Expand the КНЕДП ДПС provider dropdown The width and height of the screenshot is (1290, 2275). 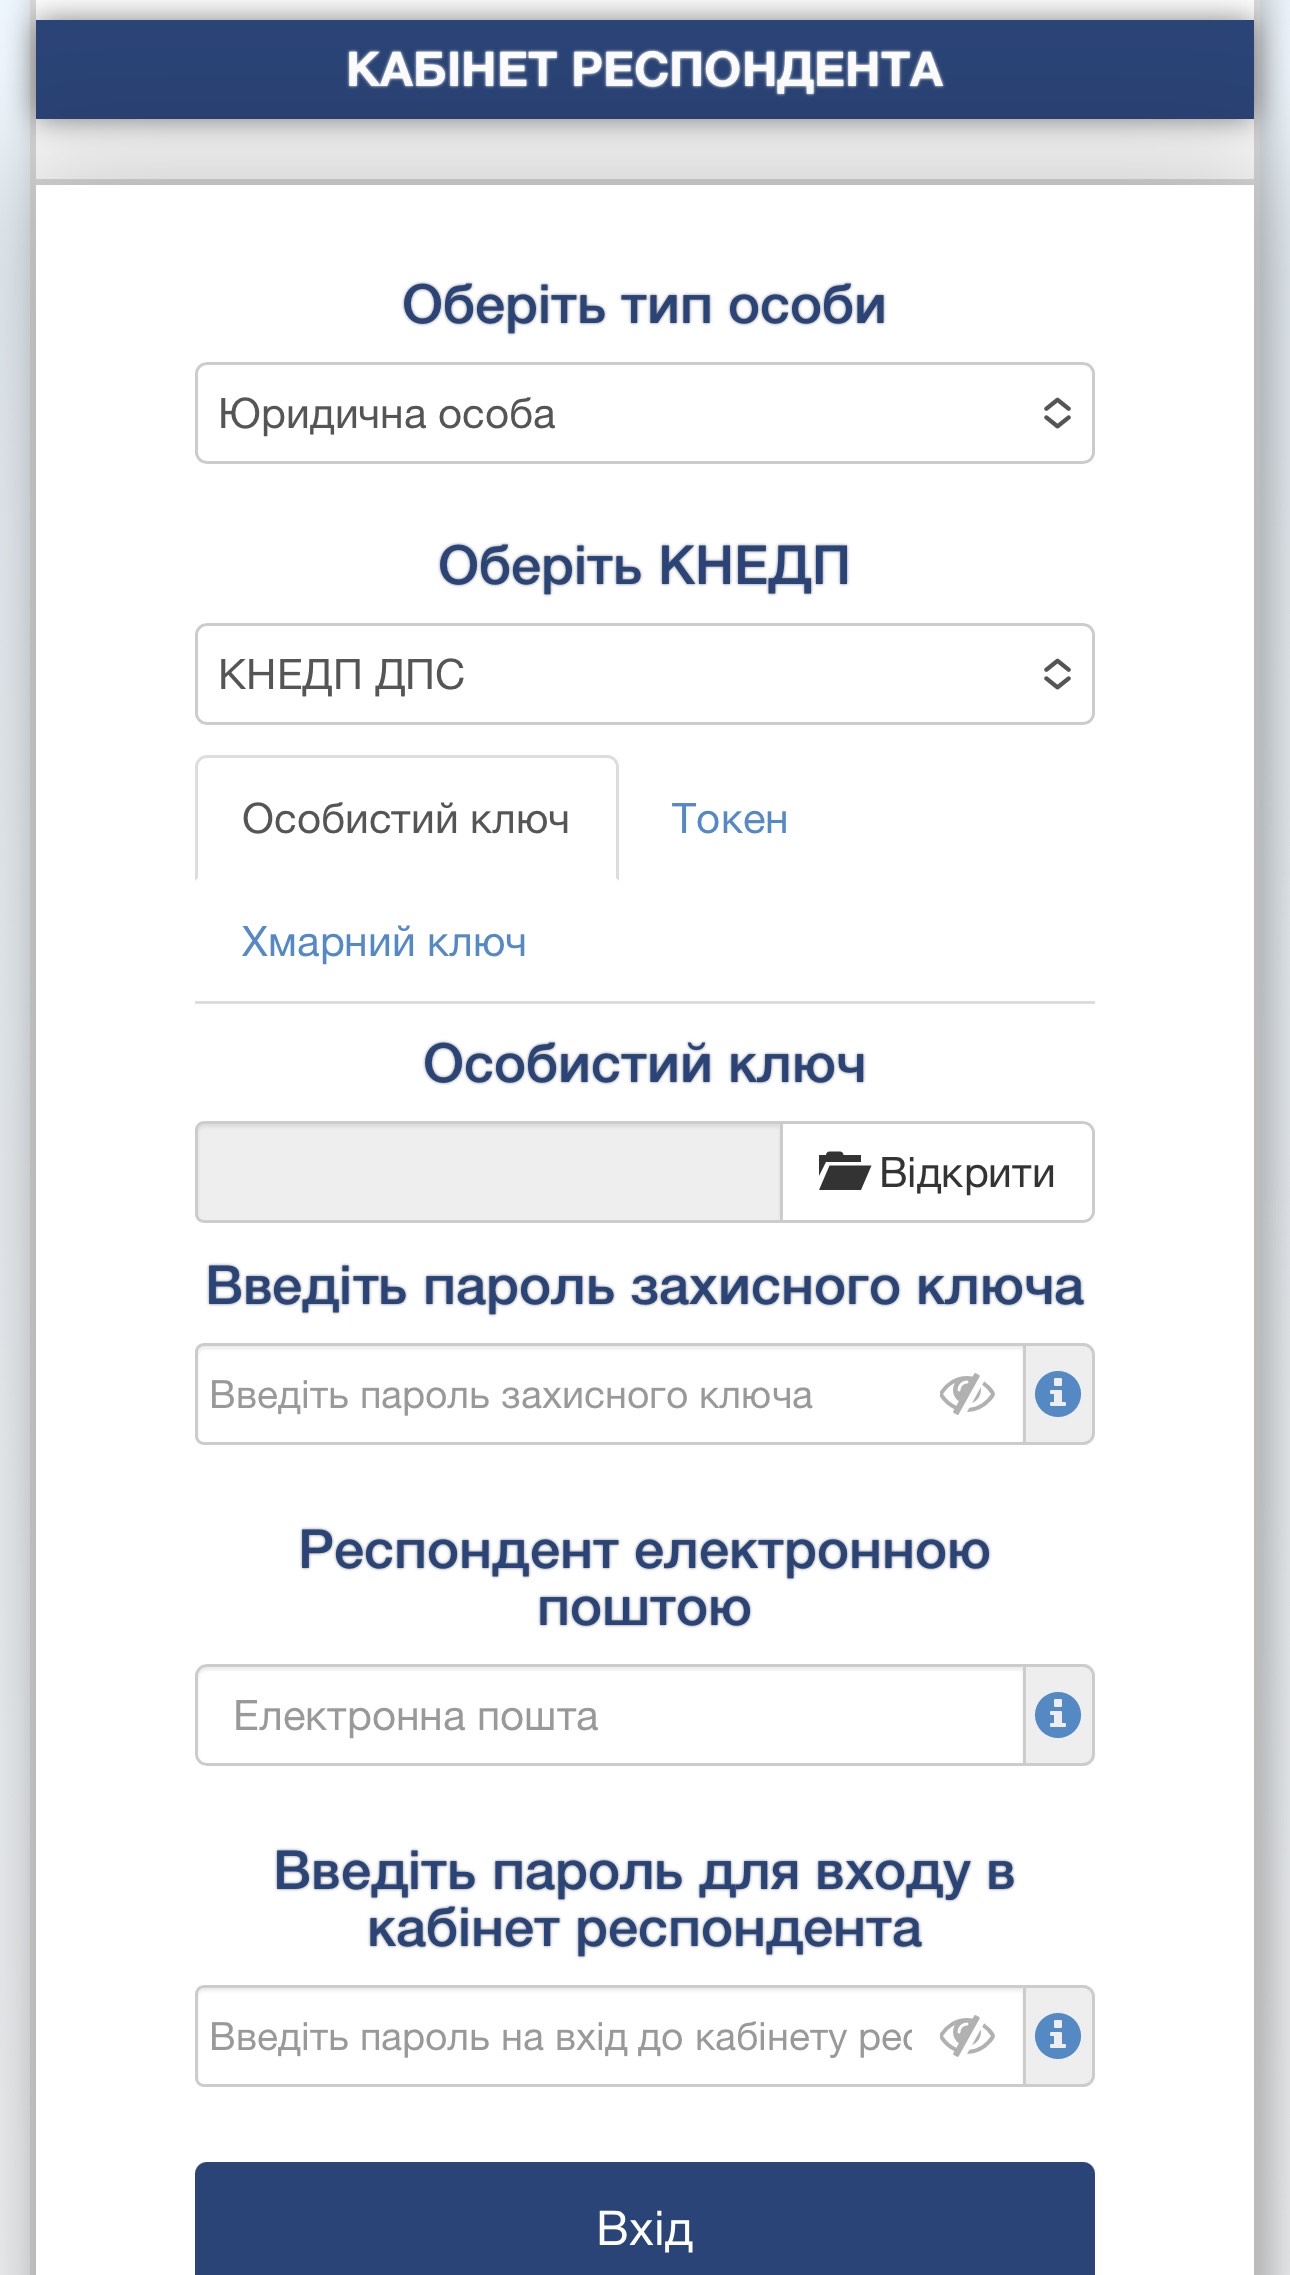pyautogui.click(x=645, y=674)
